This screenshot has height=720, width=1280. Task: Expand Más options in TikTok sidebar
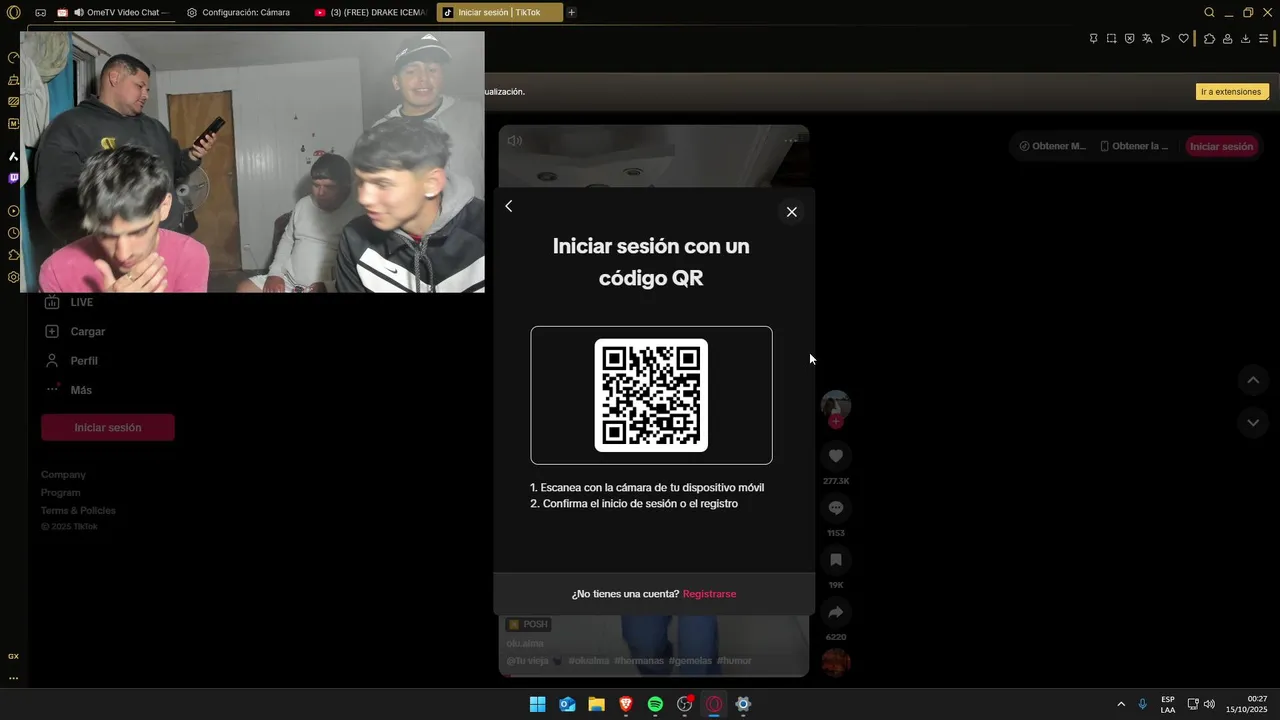[x=81, y=390]
